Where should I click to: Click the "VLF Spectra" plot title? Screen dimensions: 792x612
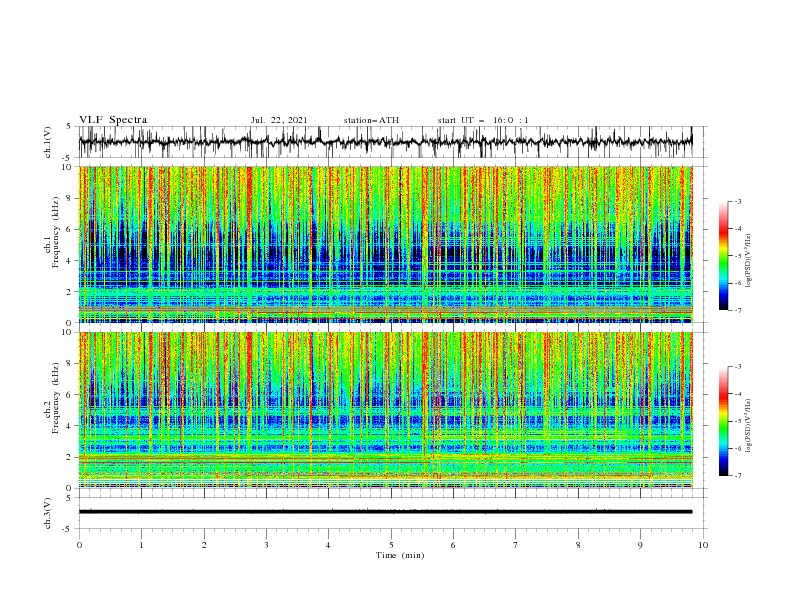pyautogui.click(x=113, y=120)
